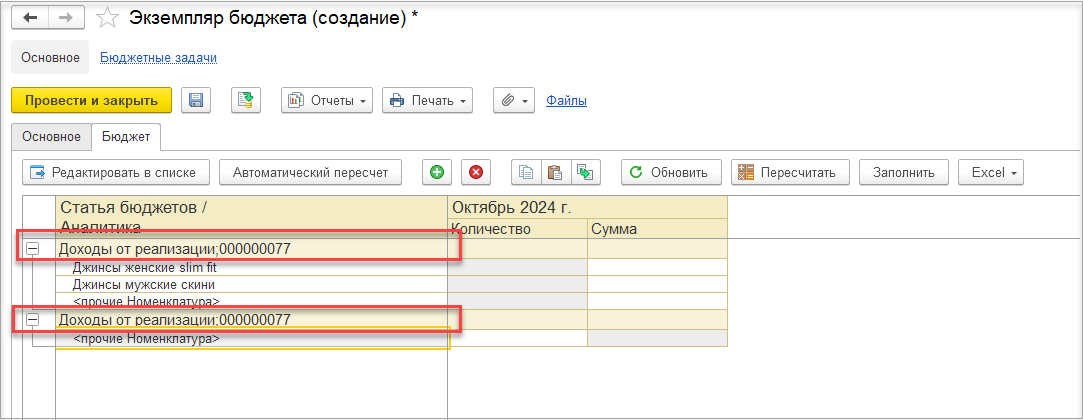Open the Печать dropdown menu
The width and height of the screenshot is (1083, 420).
coord(428,100)
